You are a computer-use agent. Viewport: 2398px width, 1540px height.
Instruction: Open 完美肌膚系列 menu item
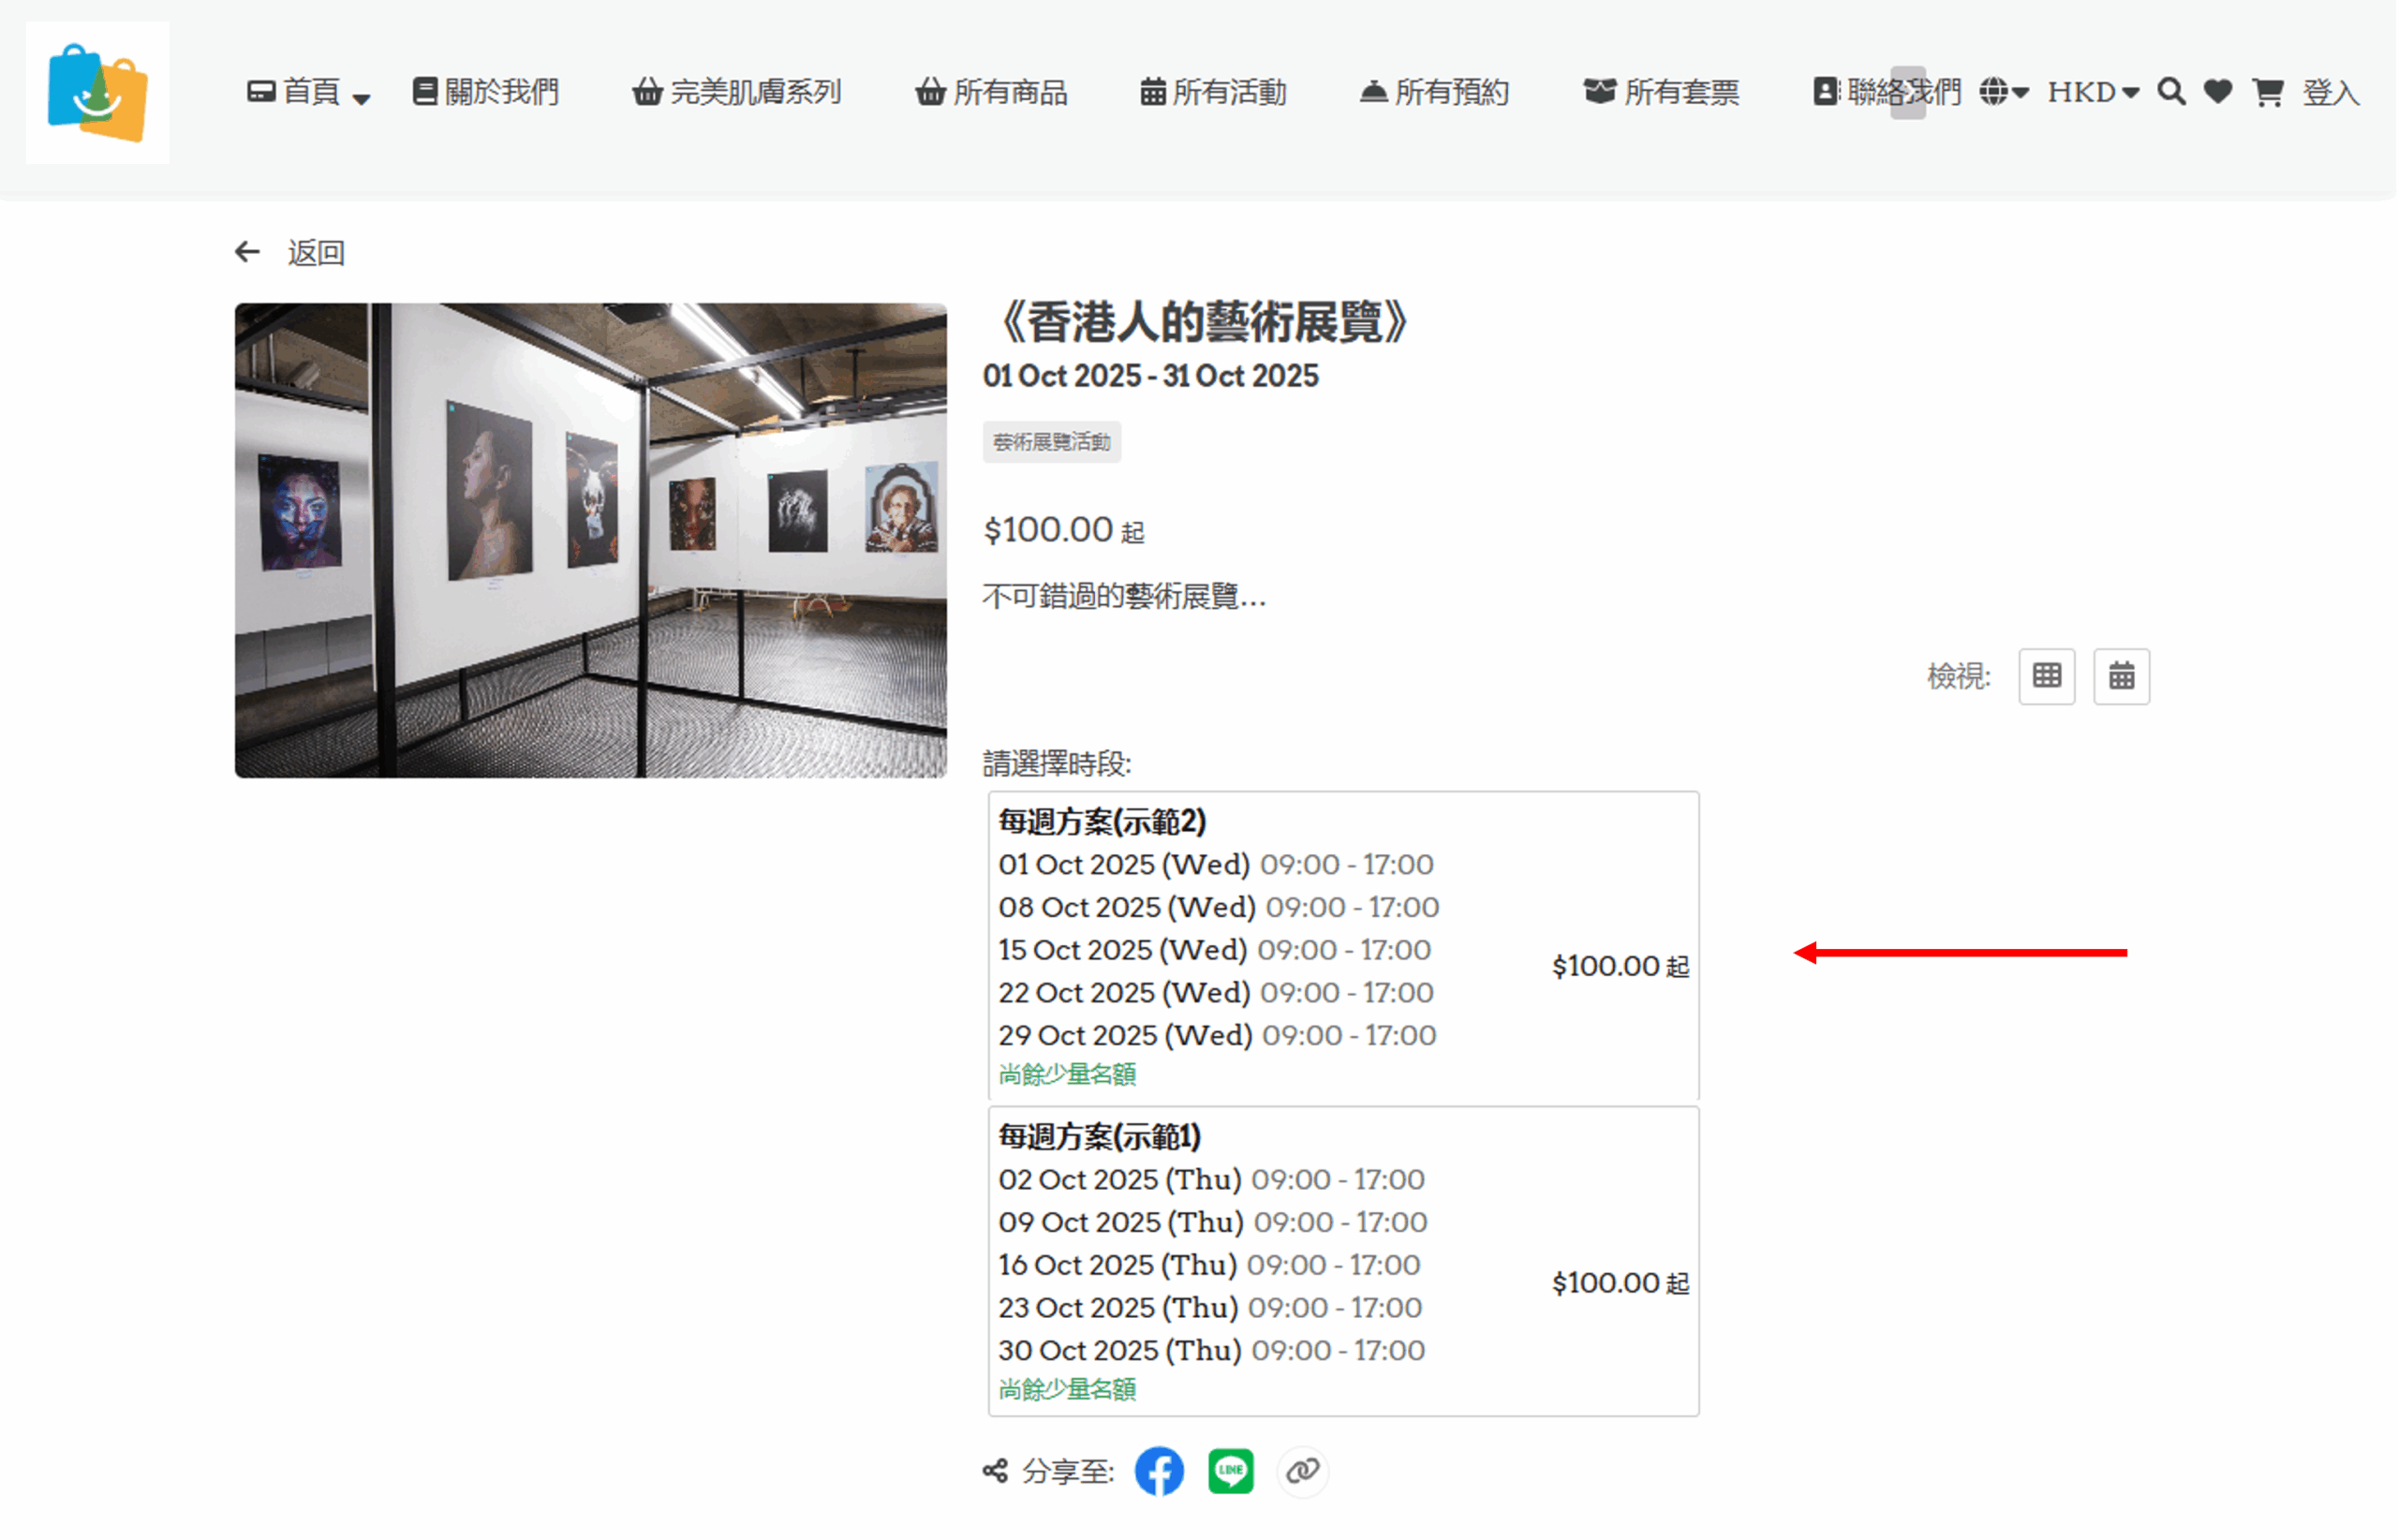click(736, 92)
